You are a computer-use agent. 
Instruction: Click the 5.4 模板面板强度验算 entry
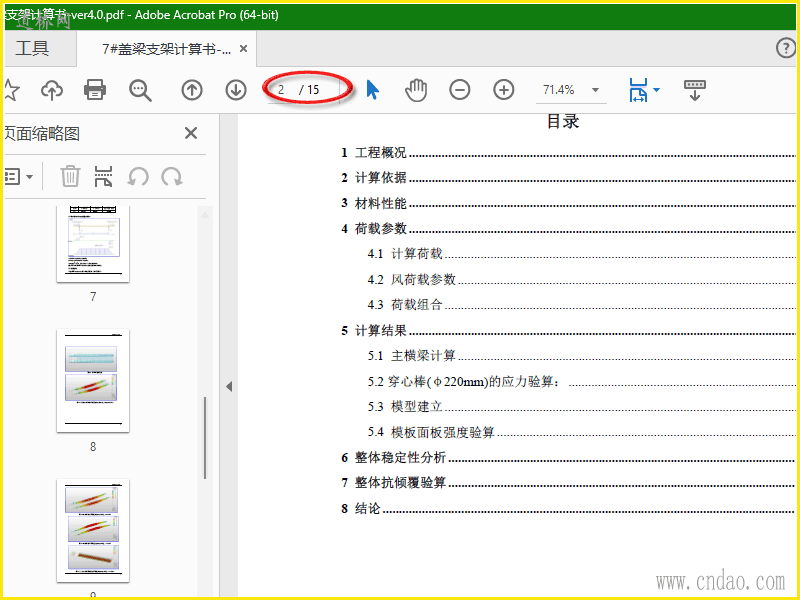point(581,432)
